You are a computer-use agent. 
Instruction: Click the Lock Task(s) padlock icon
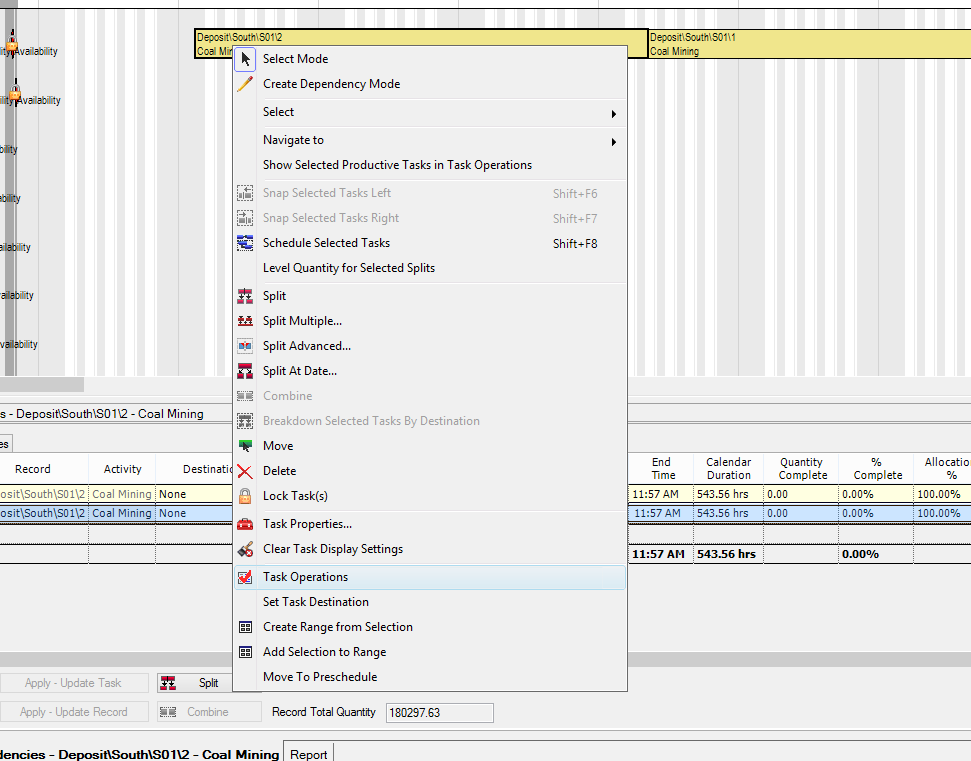[245, 496]
